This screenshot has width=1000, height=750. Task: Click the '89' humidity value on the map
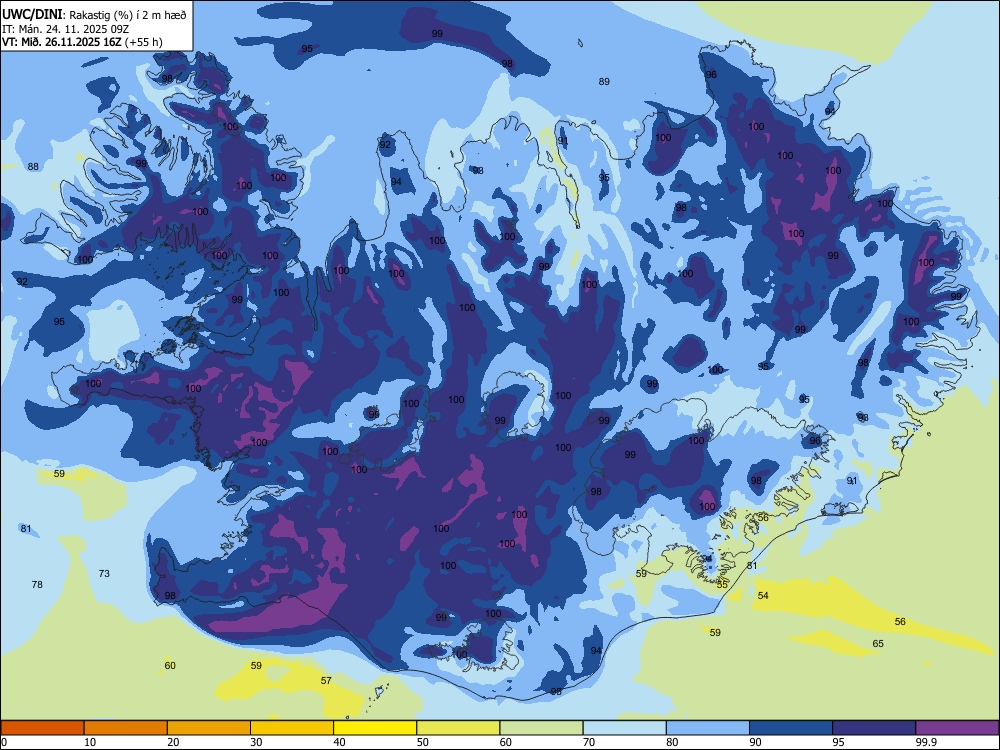coord(604,82)
